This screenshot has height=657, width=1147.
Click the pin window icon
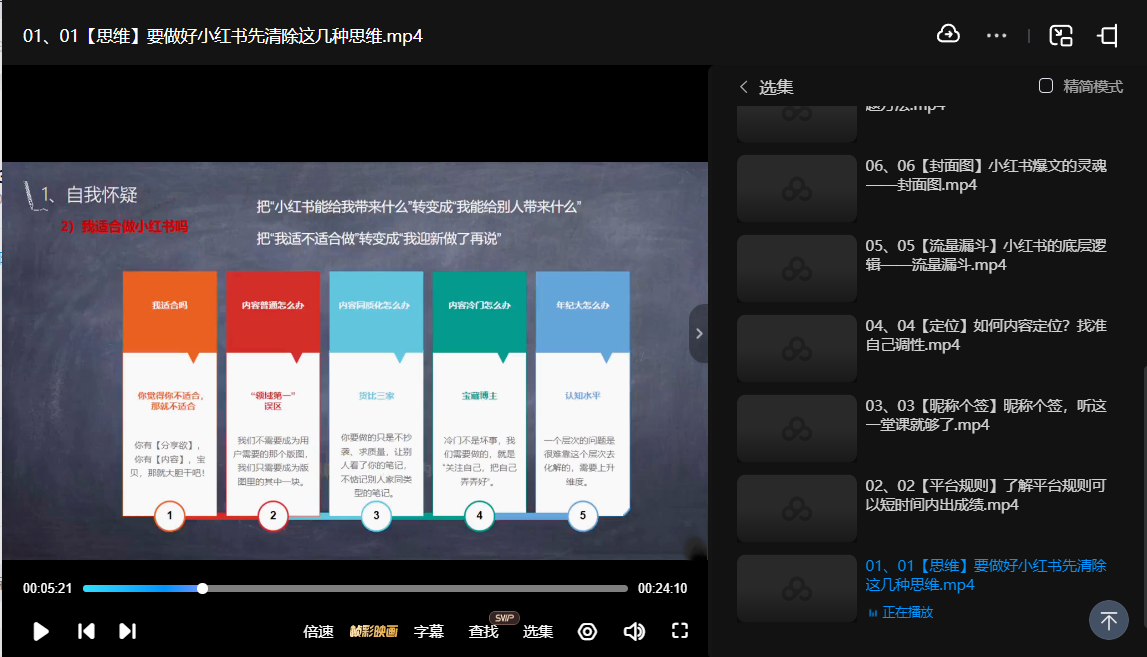tap(1108, 36)
